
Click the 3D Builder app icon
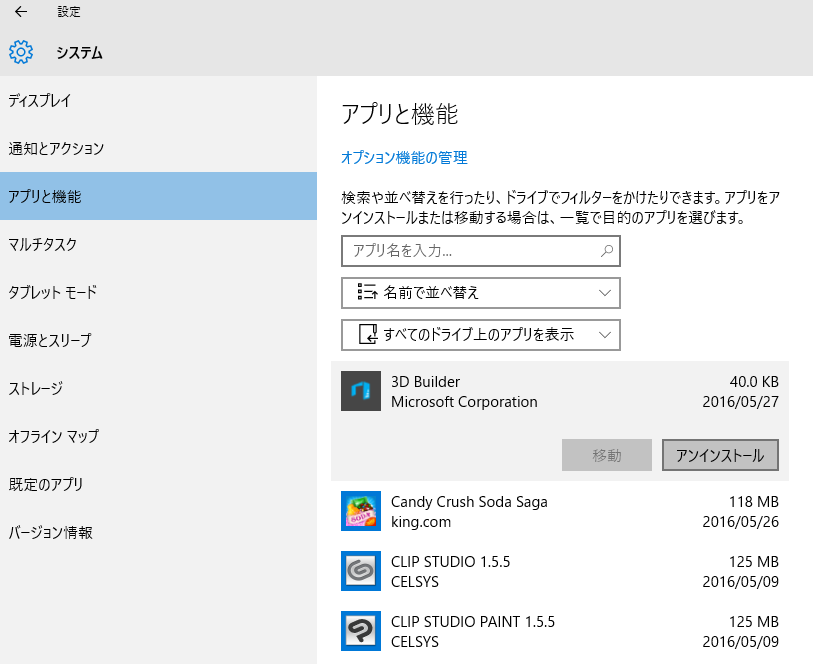(360, 391)
